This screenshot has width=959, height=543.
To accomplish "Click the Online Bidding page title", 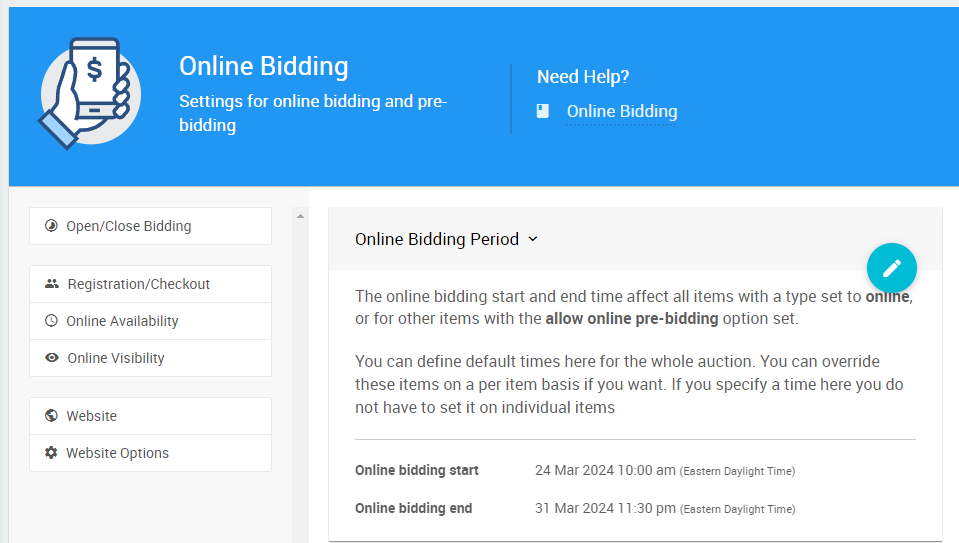I will [x=264, y=67].
